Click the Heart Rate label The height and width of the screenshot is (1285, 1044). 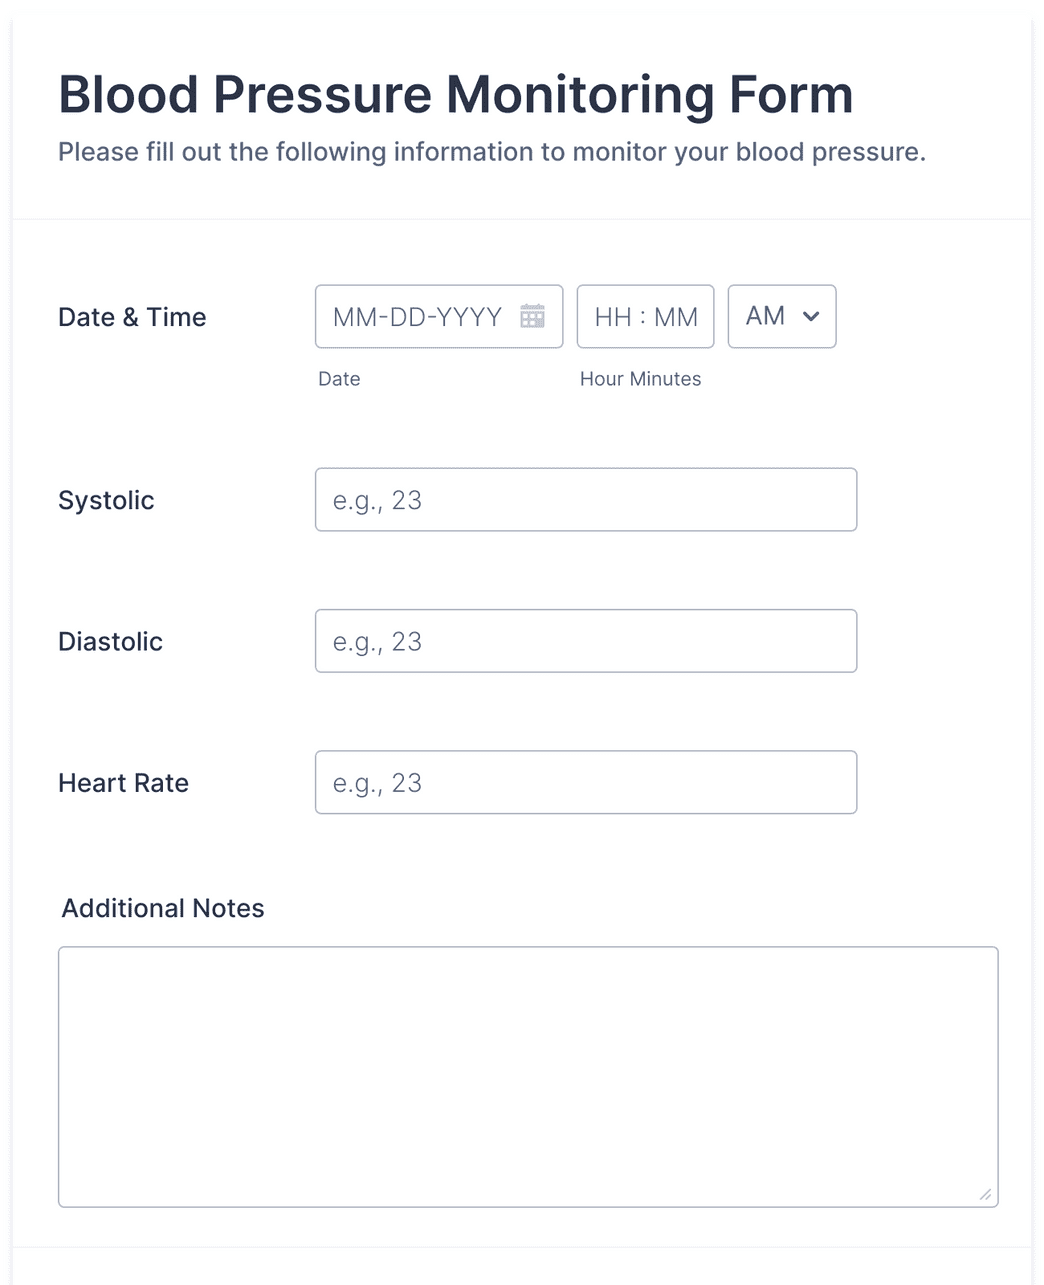123,783
